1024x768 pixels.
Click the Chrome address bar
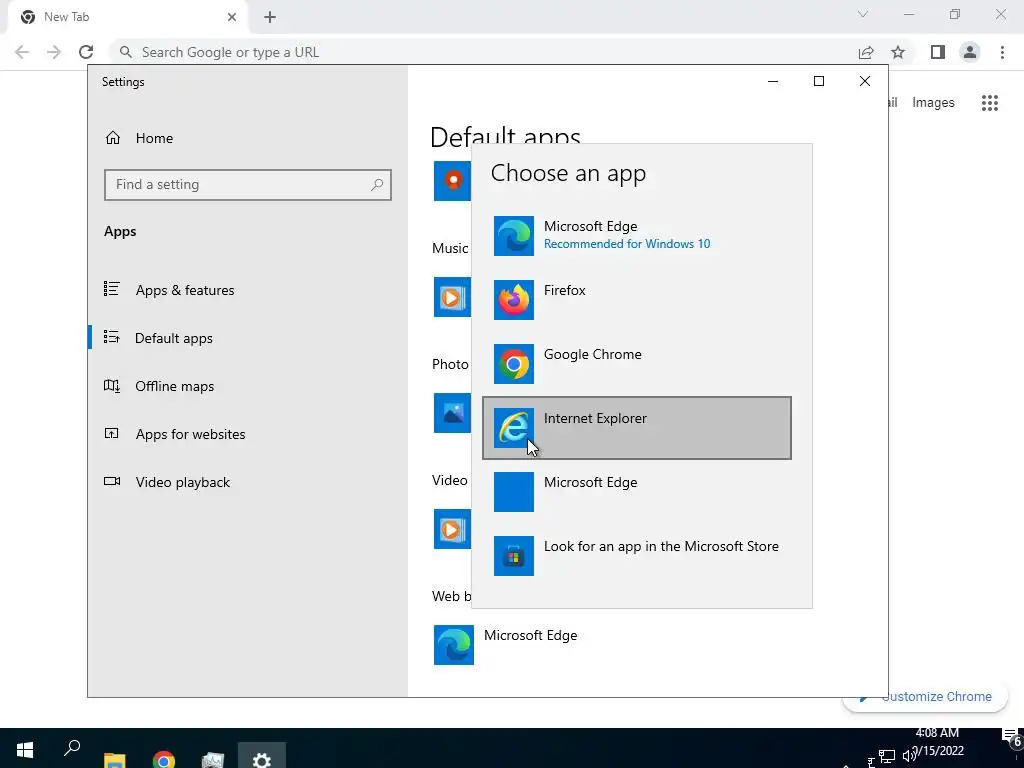[x=483, y=52]
